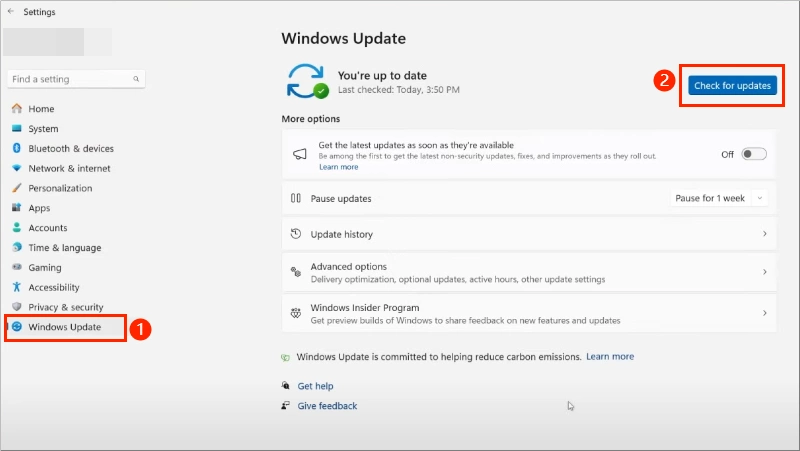Click 'Last checked: Today, 3:50 PM' text

(x=398, y=90)
